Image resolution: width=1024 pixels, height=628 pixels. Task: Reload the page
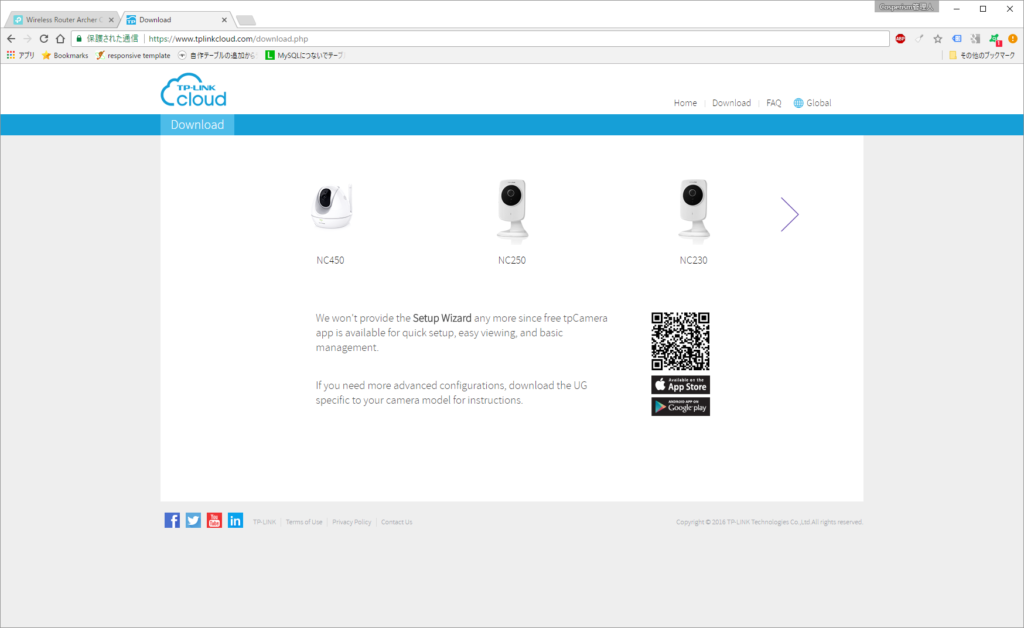(x=44, y=39)
